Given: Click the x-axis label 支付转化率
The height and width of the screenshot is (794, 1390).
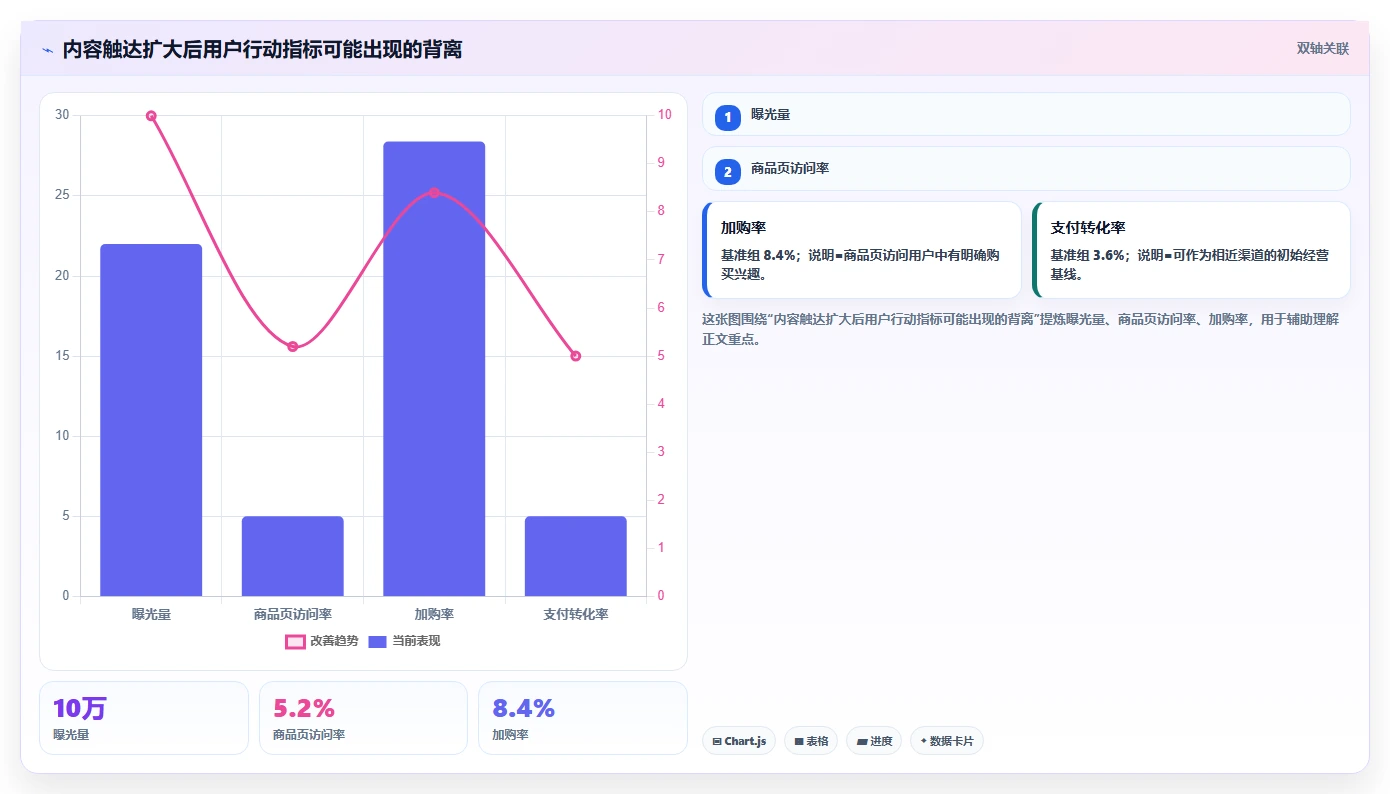Looking at the screenshot, I should click(x=576, y=614).
